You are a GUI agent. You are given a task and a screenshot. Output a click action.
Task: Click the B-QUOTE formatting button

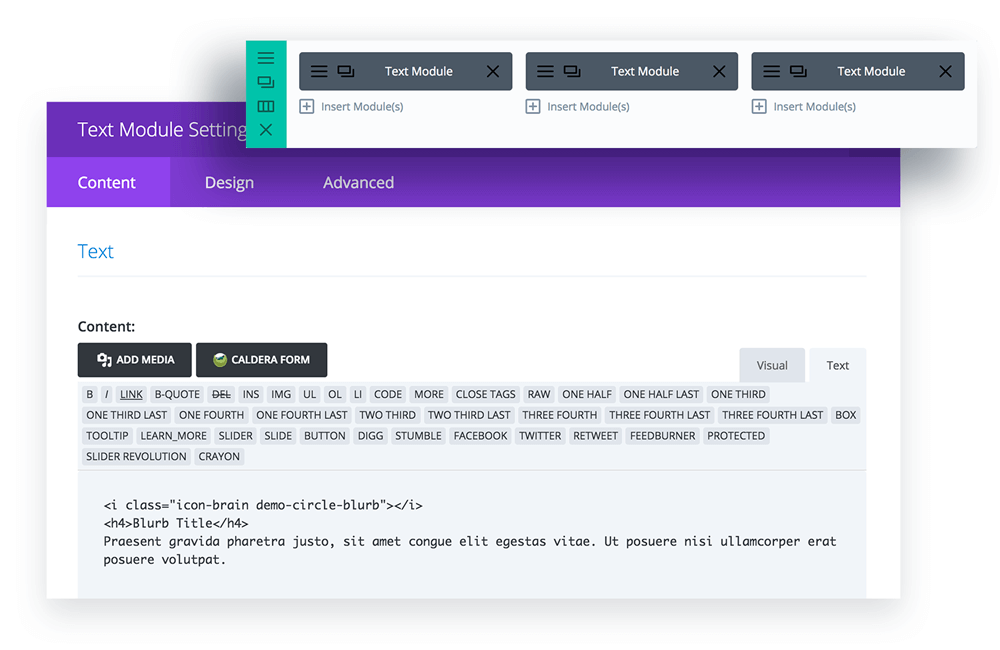pos(177,394)
